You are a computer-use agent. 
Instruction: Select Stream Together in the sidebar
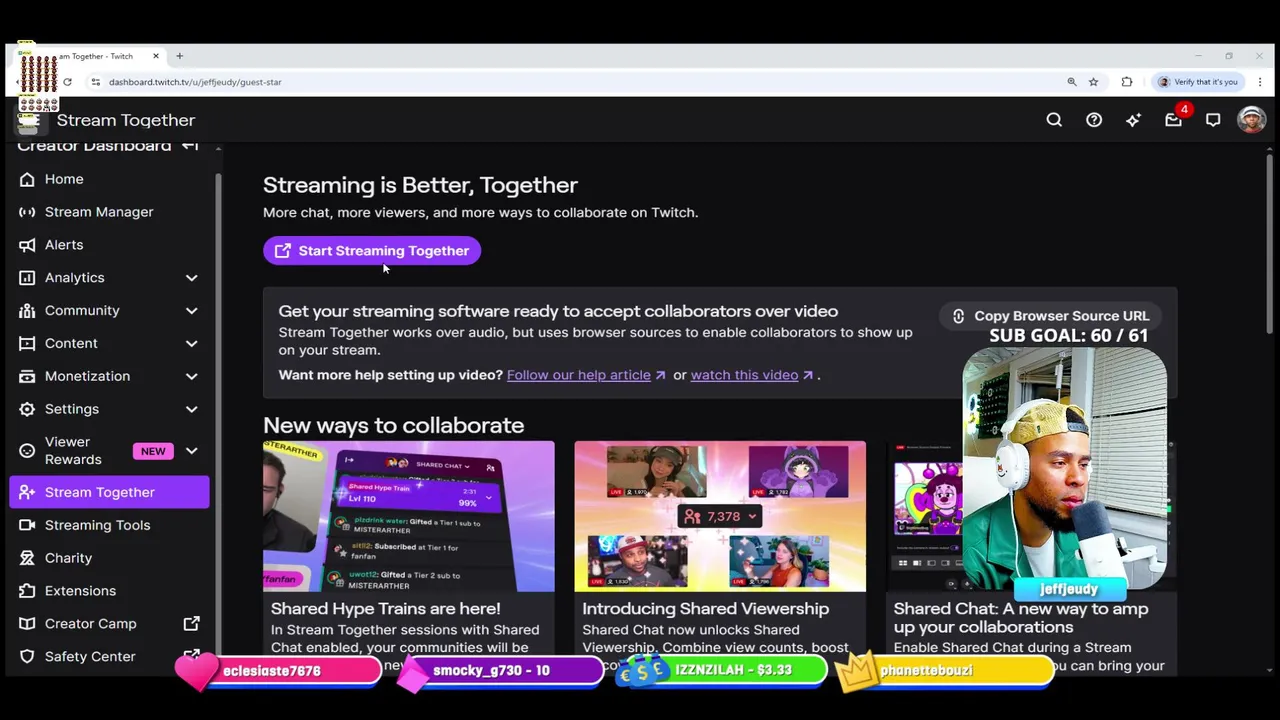pyautogui.click(x=110, y=492)
